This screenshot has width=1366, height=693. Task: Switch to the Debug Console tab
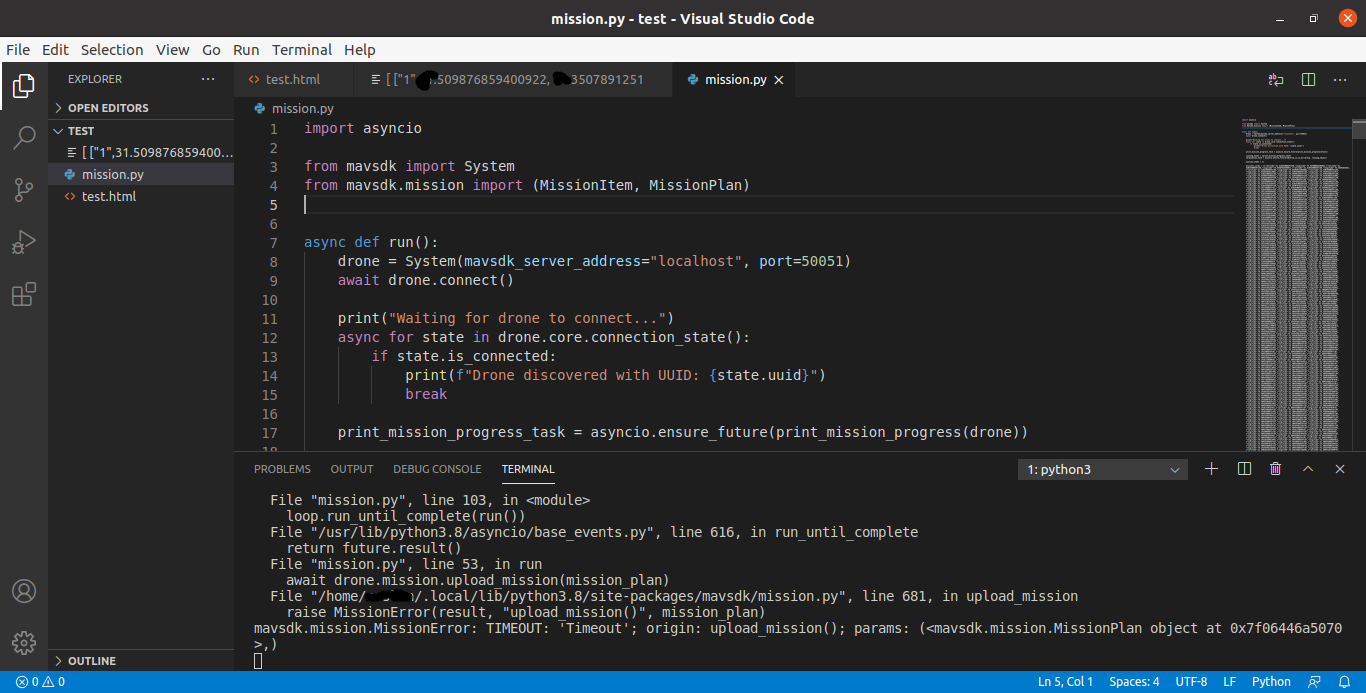coord(437,469)
